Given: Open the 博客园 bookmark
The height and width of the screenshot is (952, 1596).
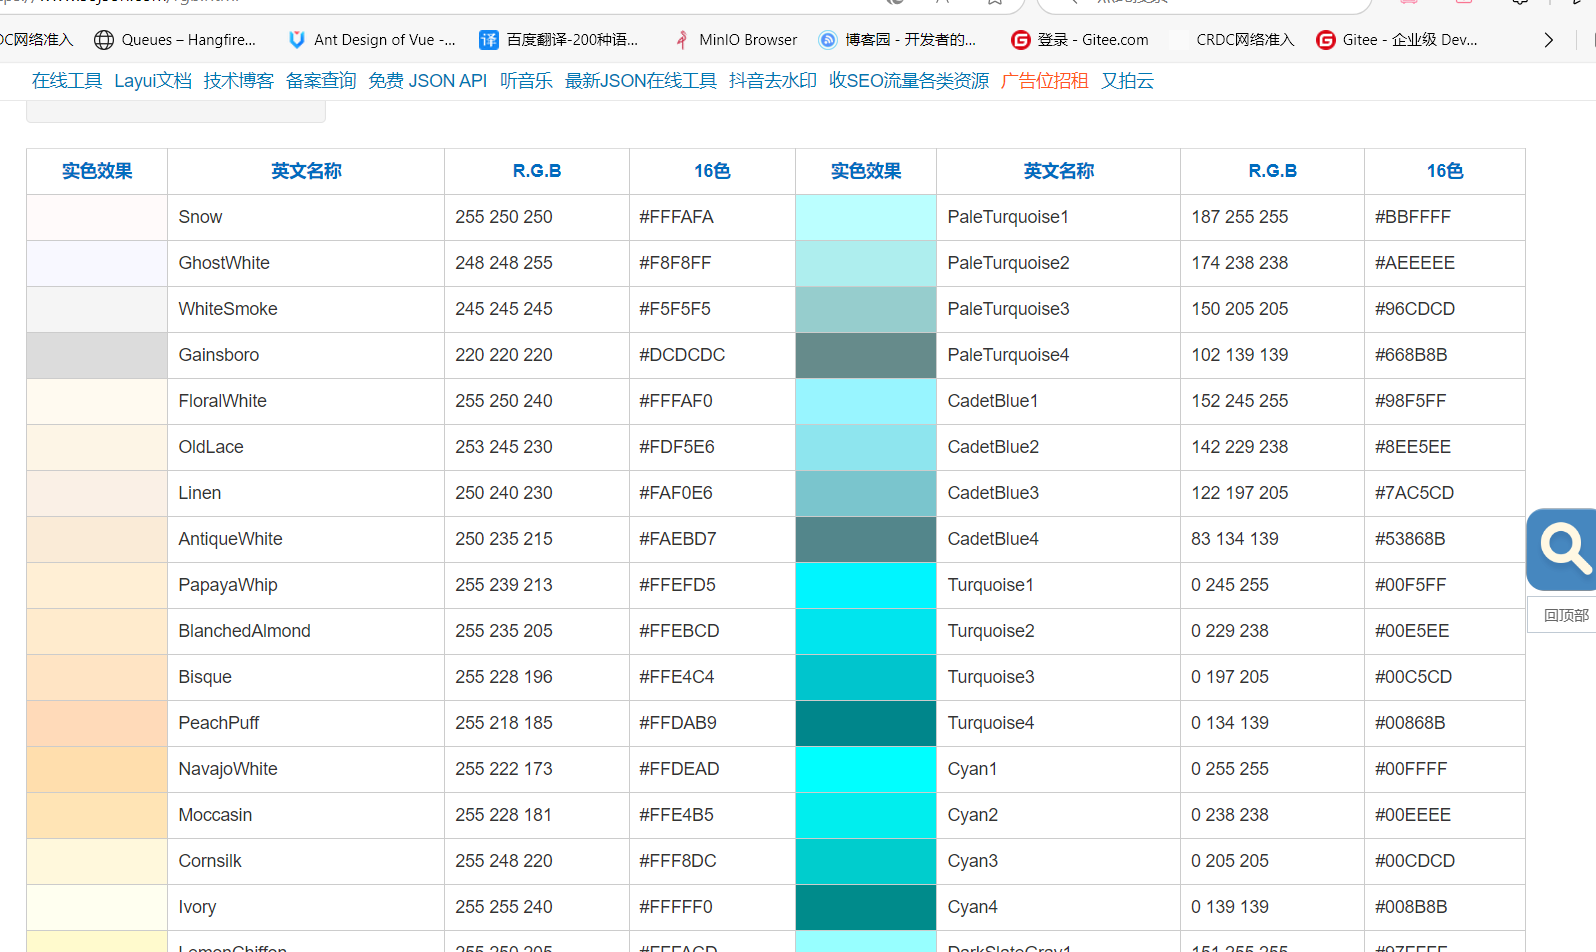Looking at the screenshot, I should [897, 40].
